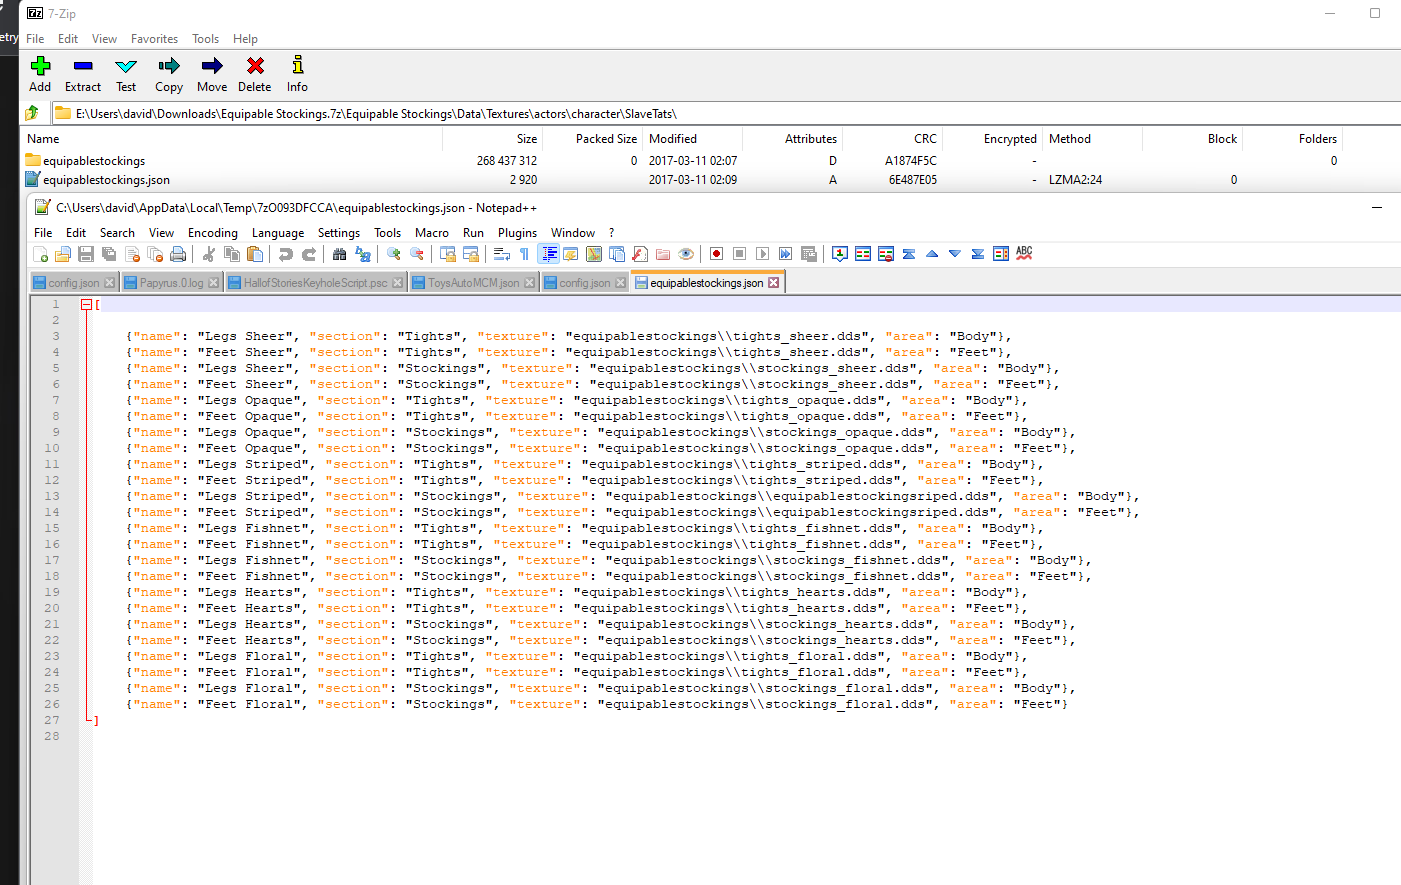1401x885 pixels.
Task: Sort the archive list by Modified column
Action: point(673,139)
